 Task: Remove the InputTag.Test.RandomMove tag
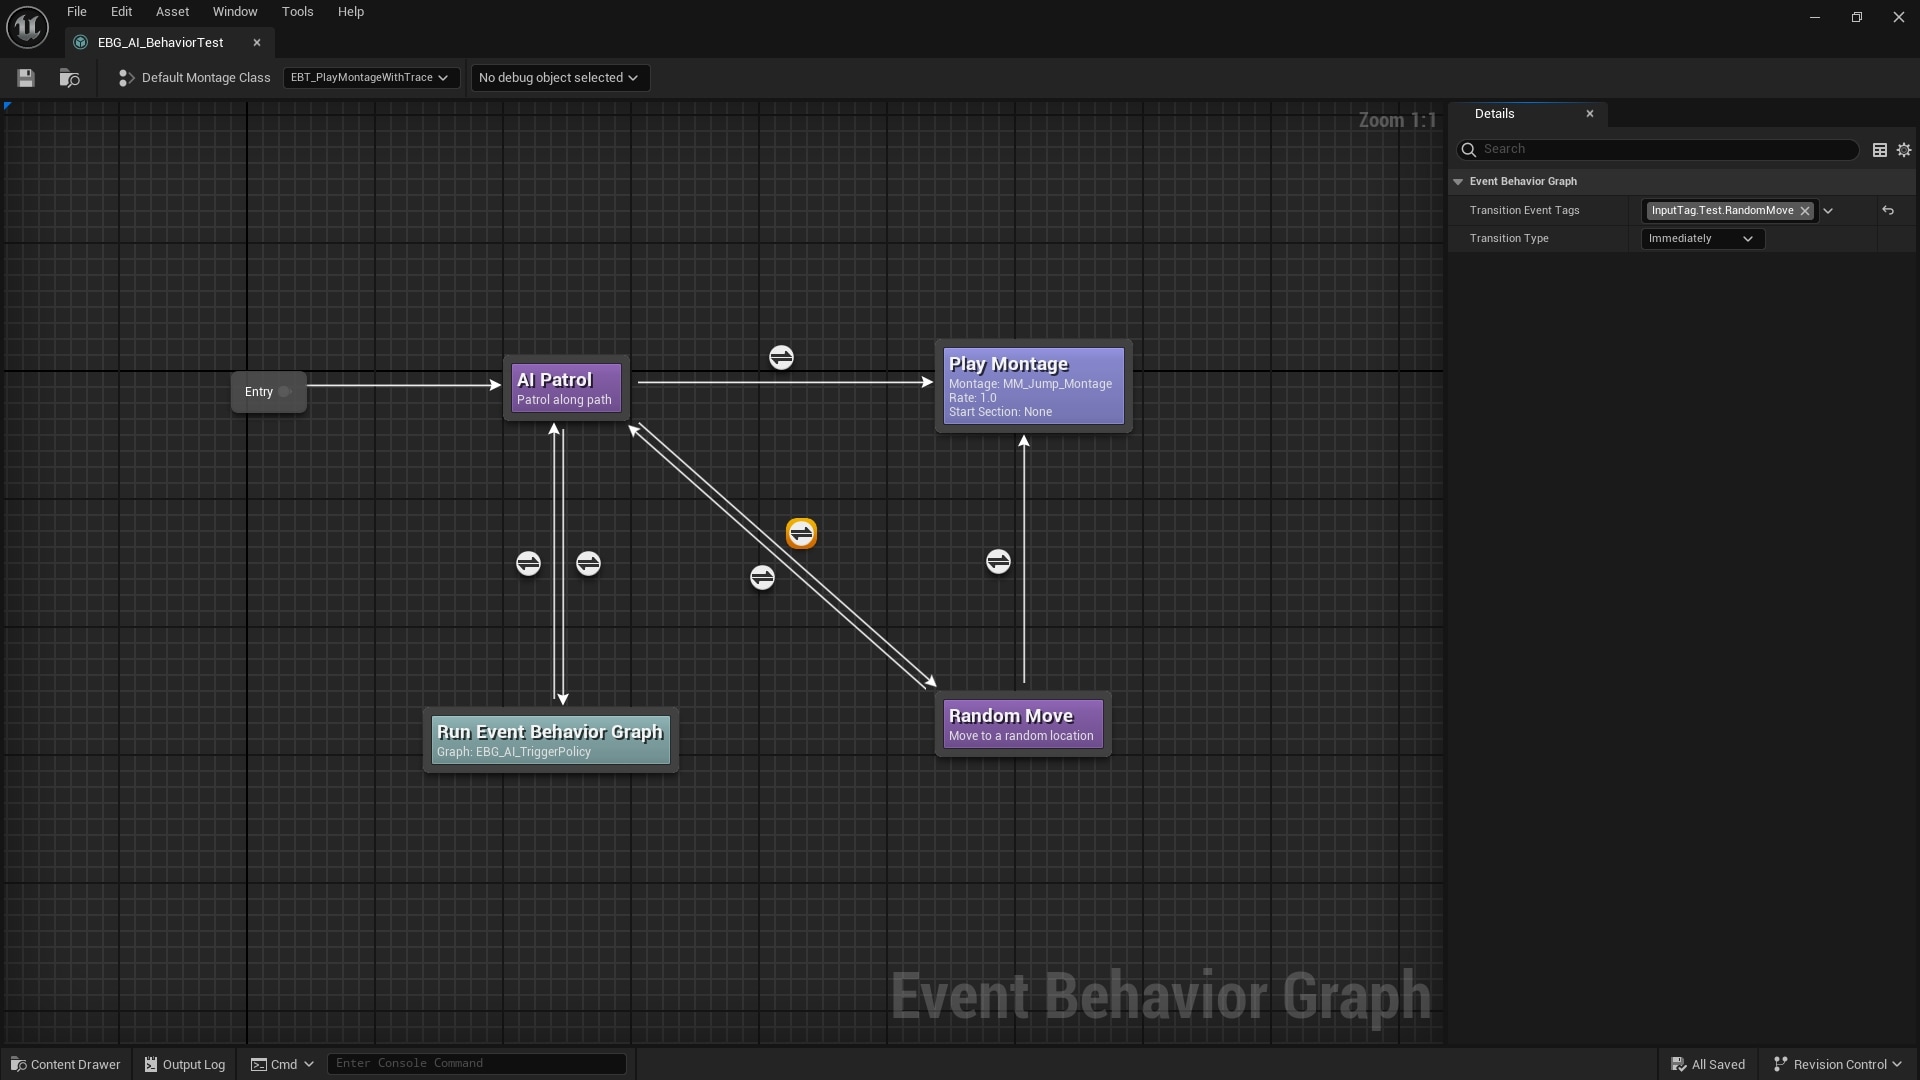pos(1805,210)
